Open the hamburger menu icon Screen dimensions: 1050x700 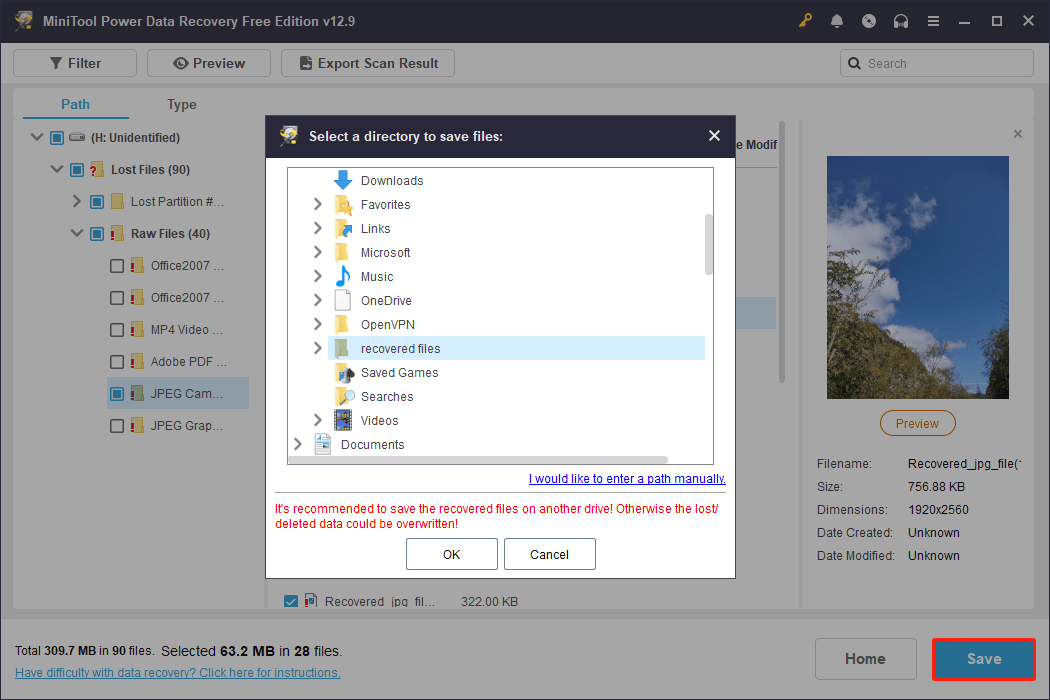click(933, 21)
